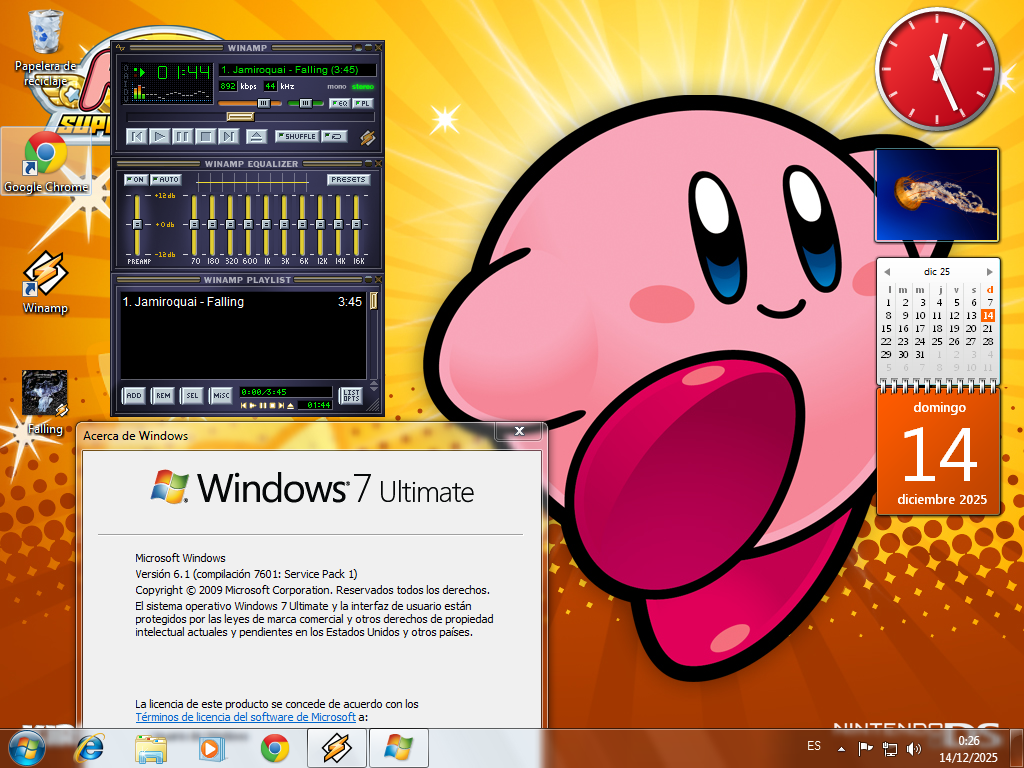This screenshot has width=1024, height=768.
Task: Toggle the repeat button next to Shuffle
Action: (336, 136)
